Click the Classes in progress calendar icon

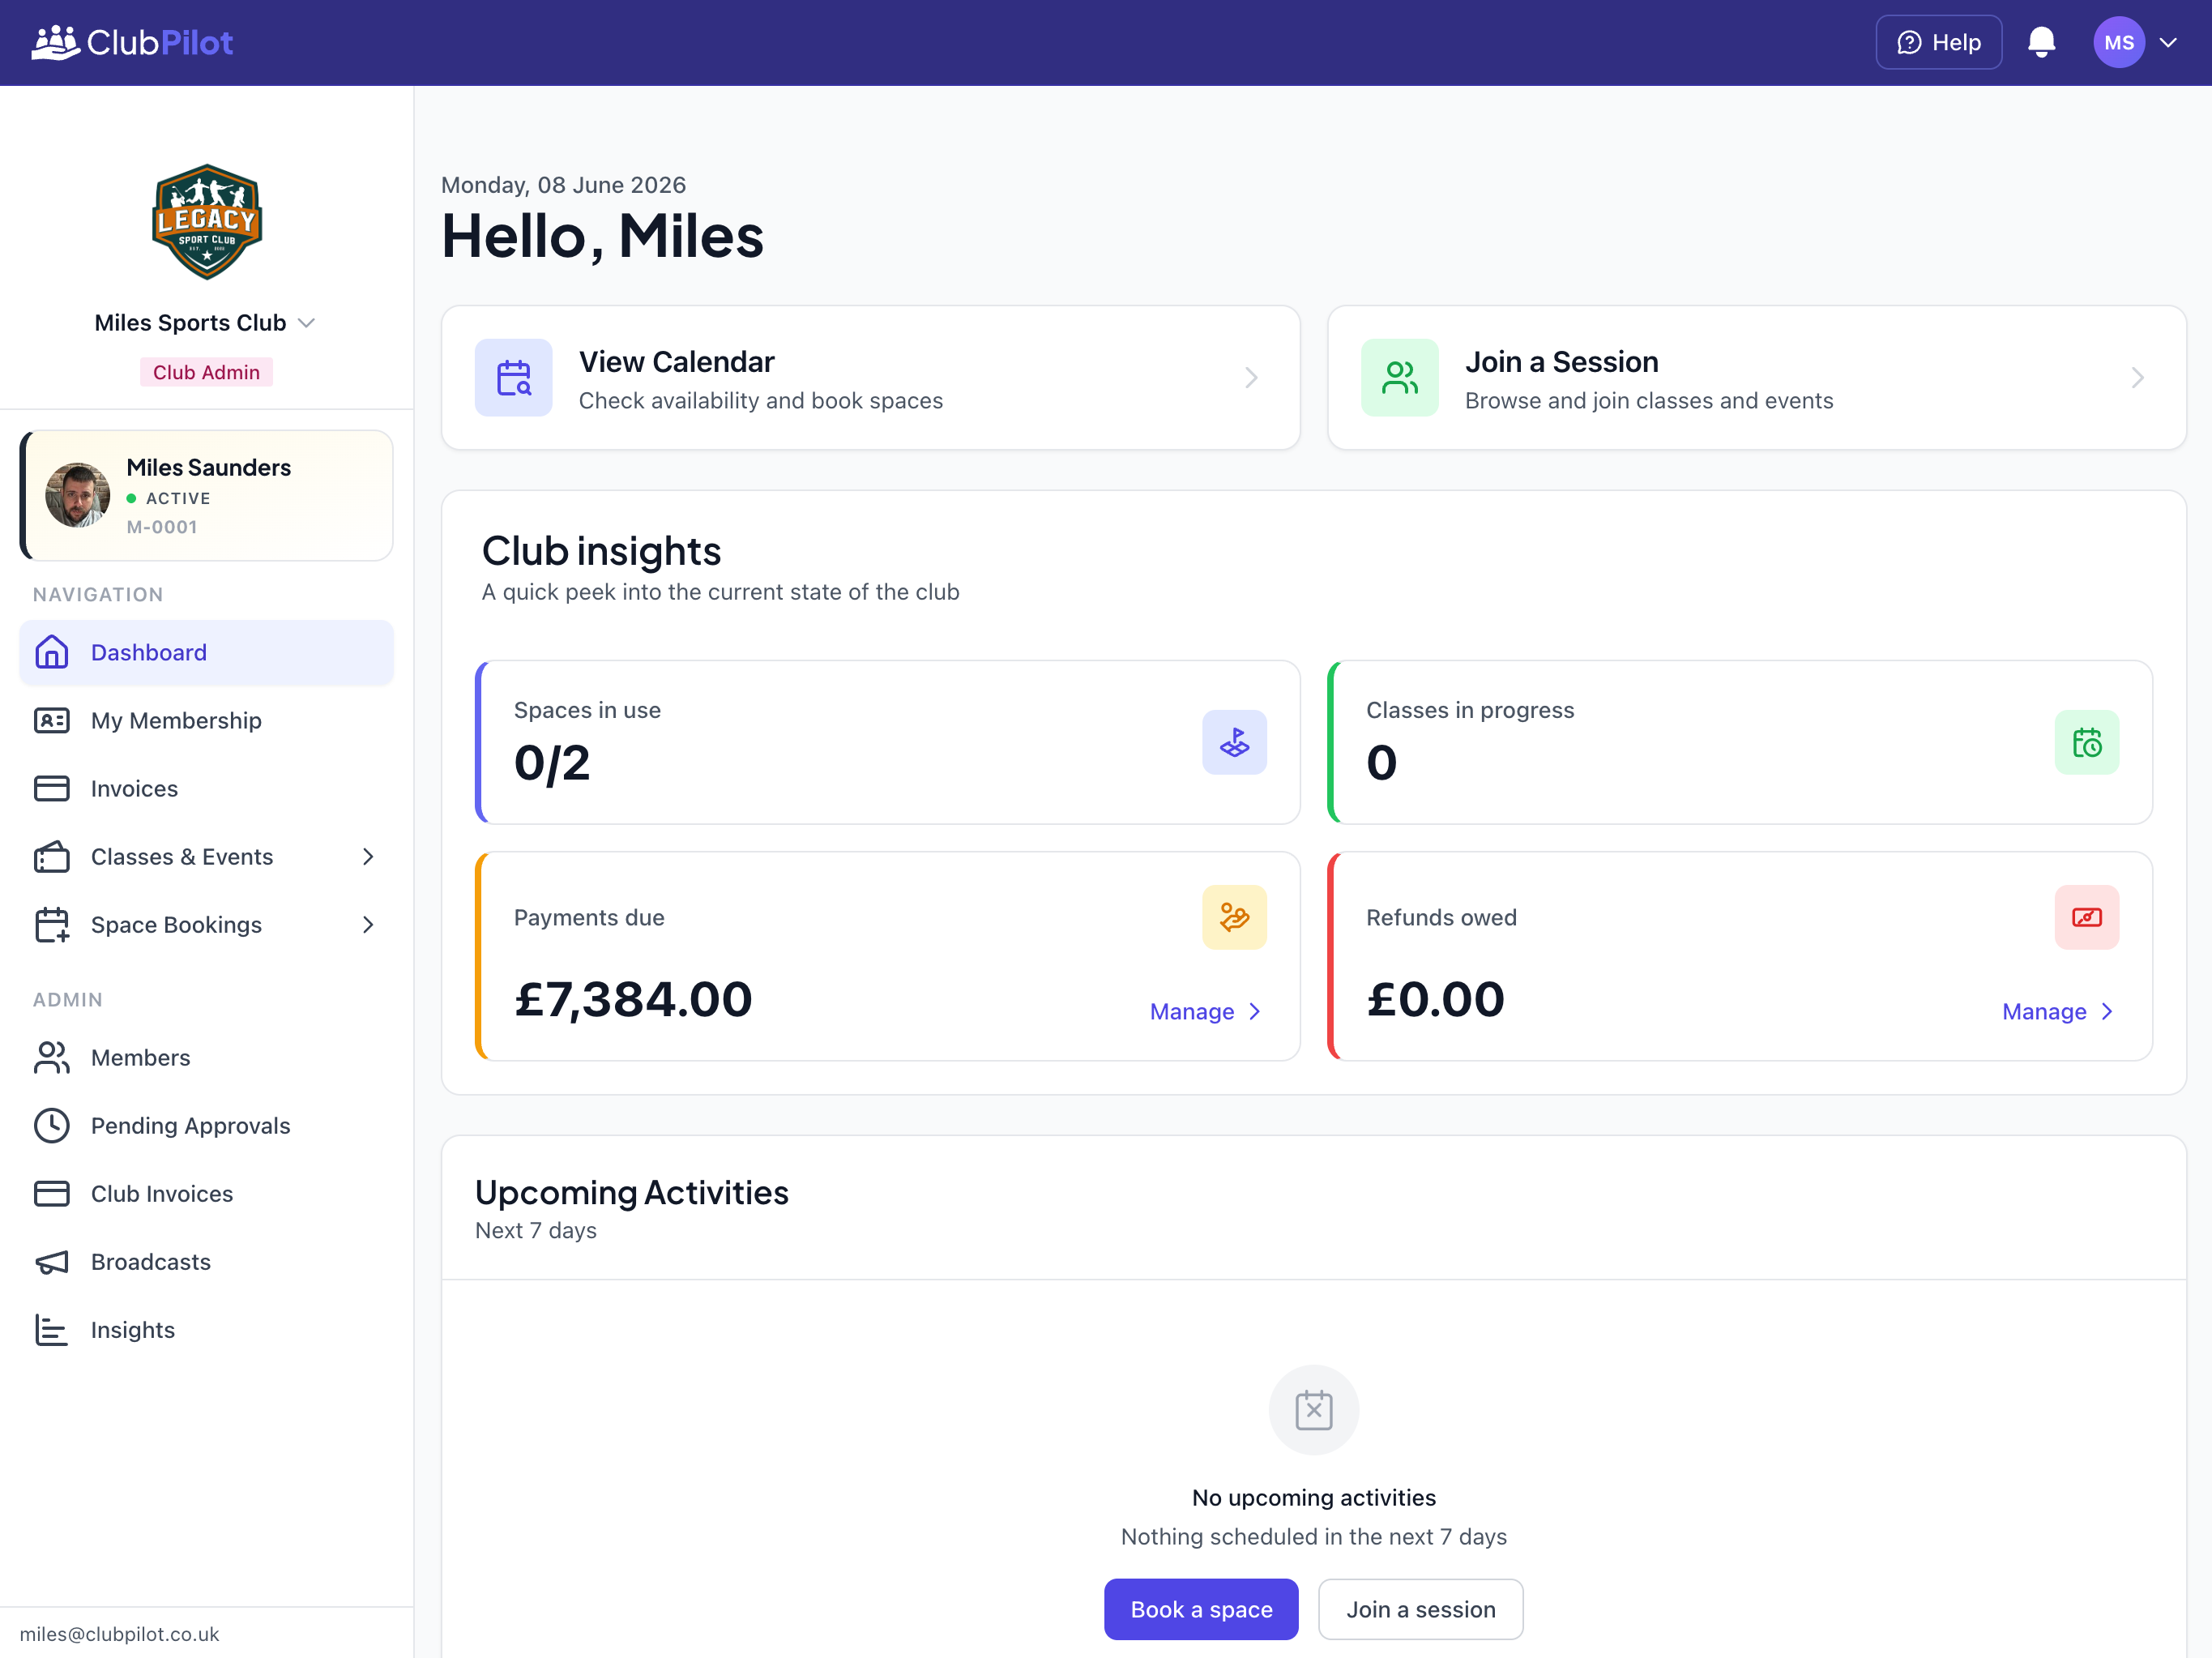(2086, 742)
